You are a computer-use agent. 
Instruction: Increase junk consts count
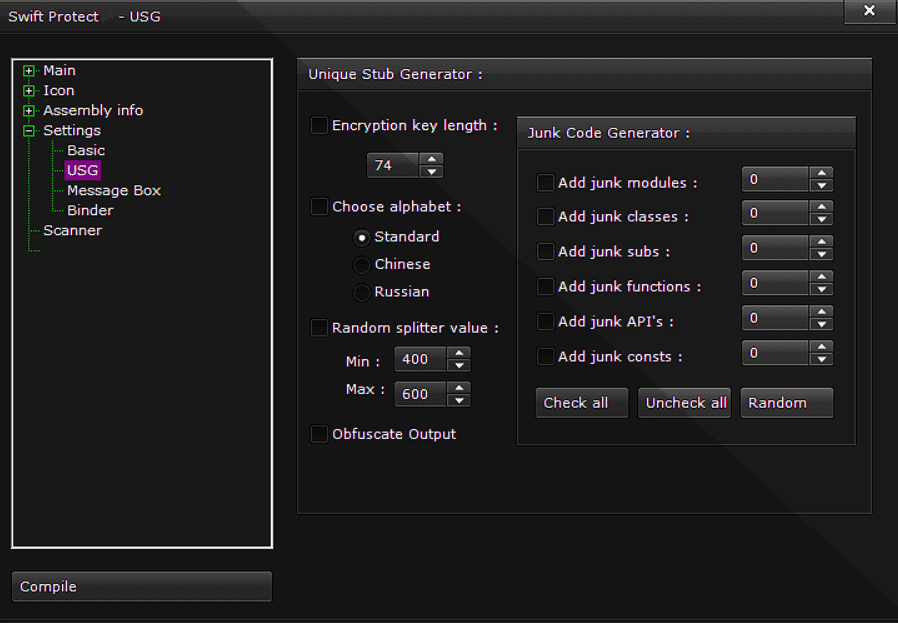tap(822, 346)
